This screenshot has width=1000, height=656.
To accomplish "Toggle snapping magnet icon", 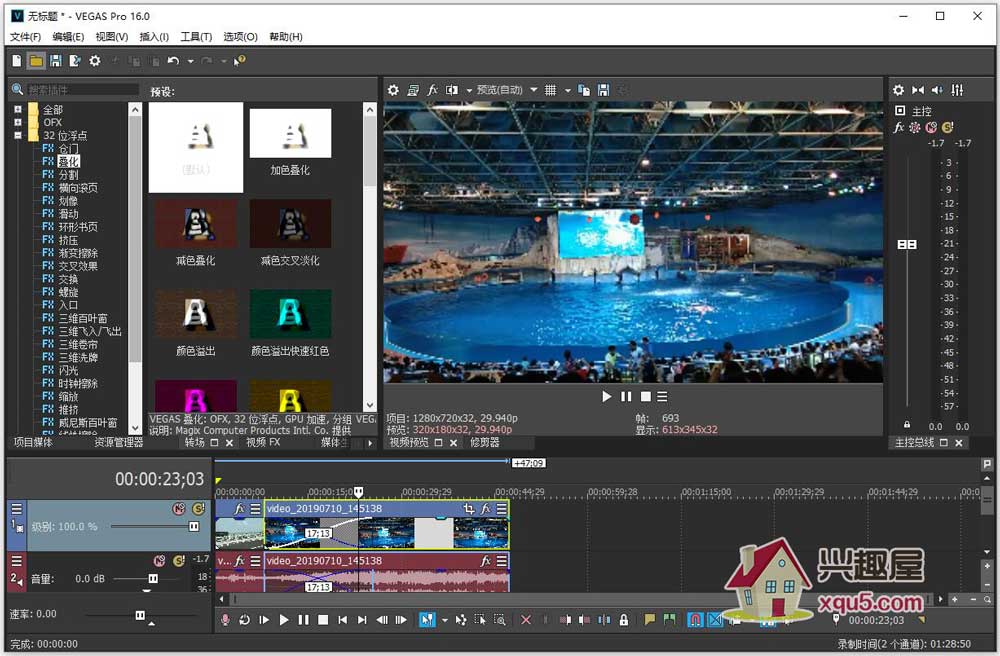I will point(695,619).
